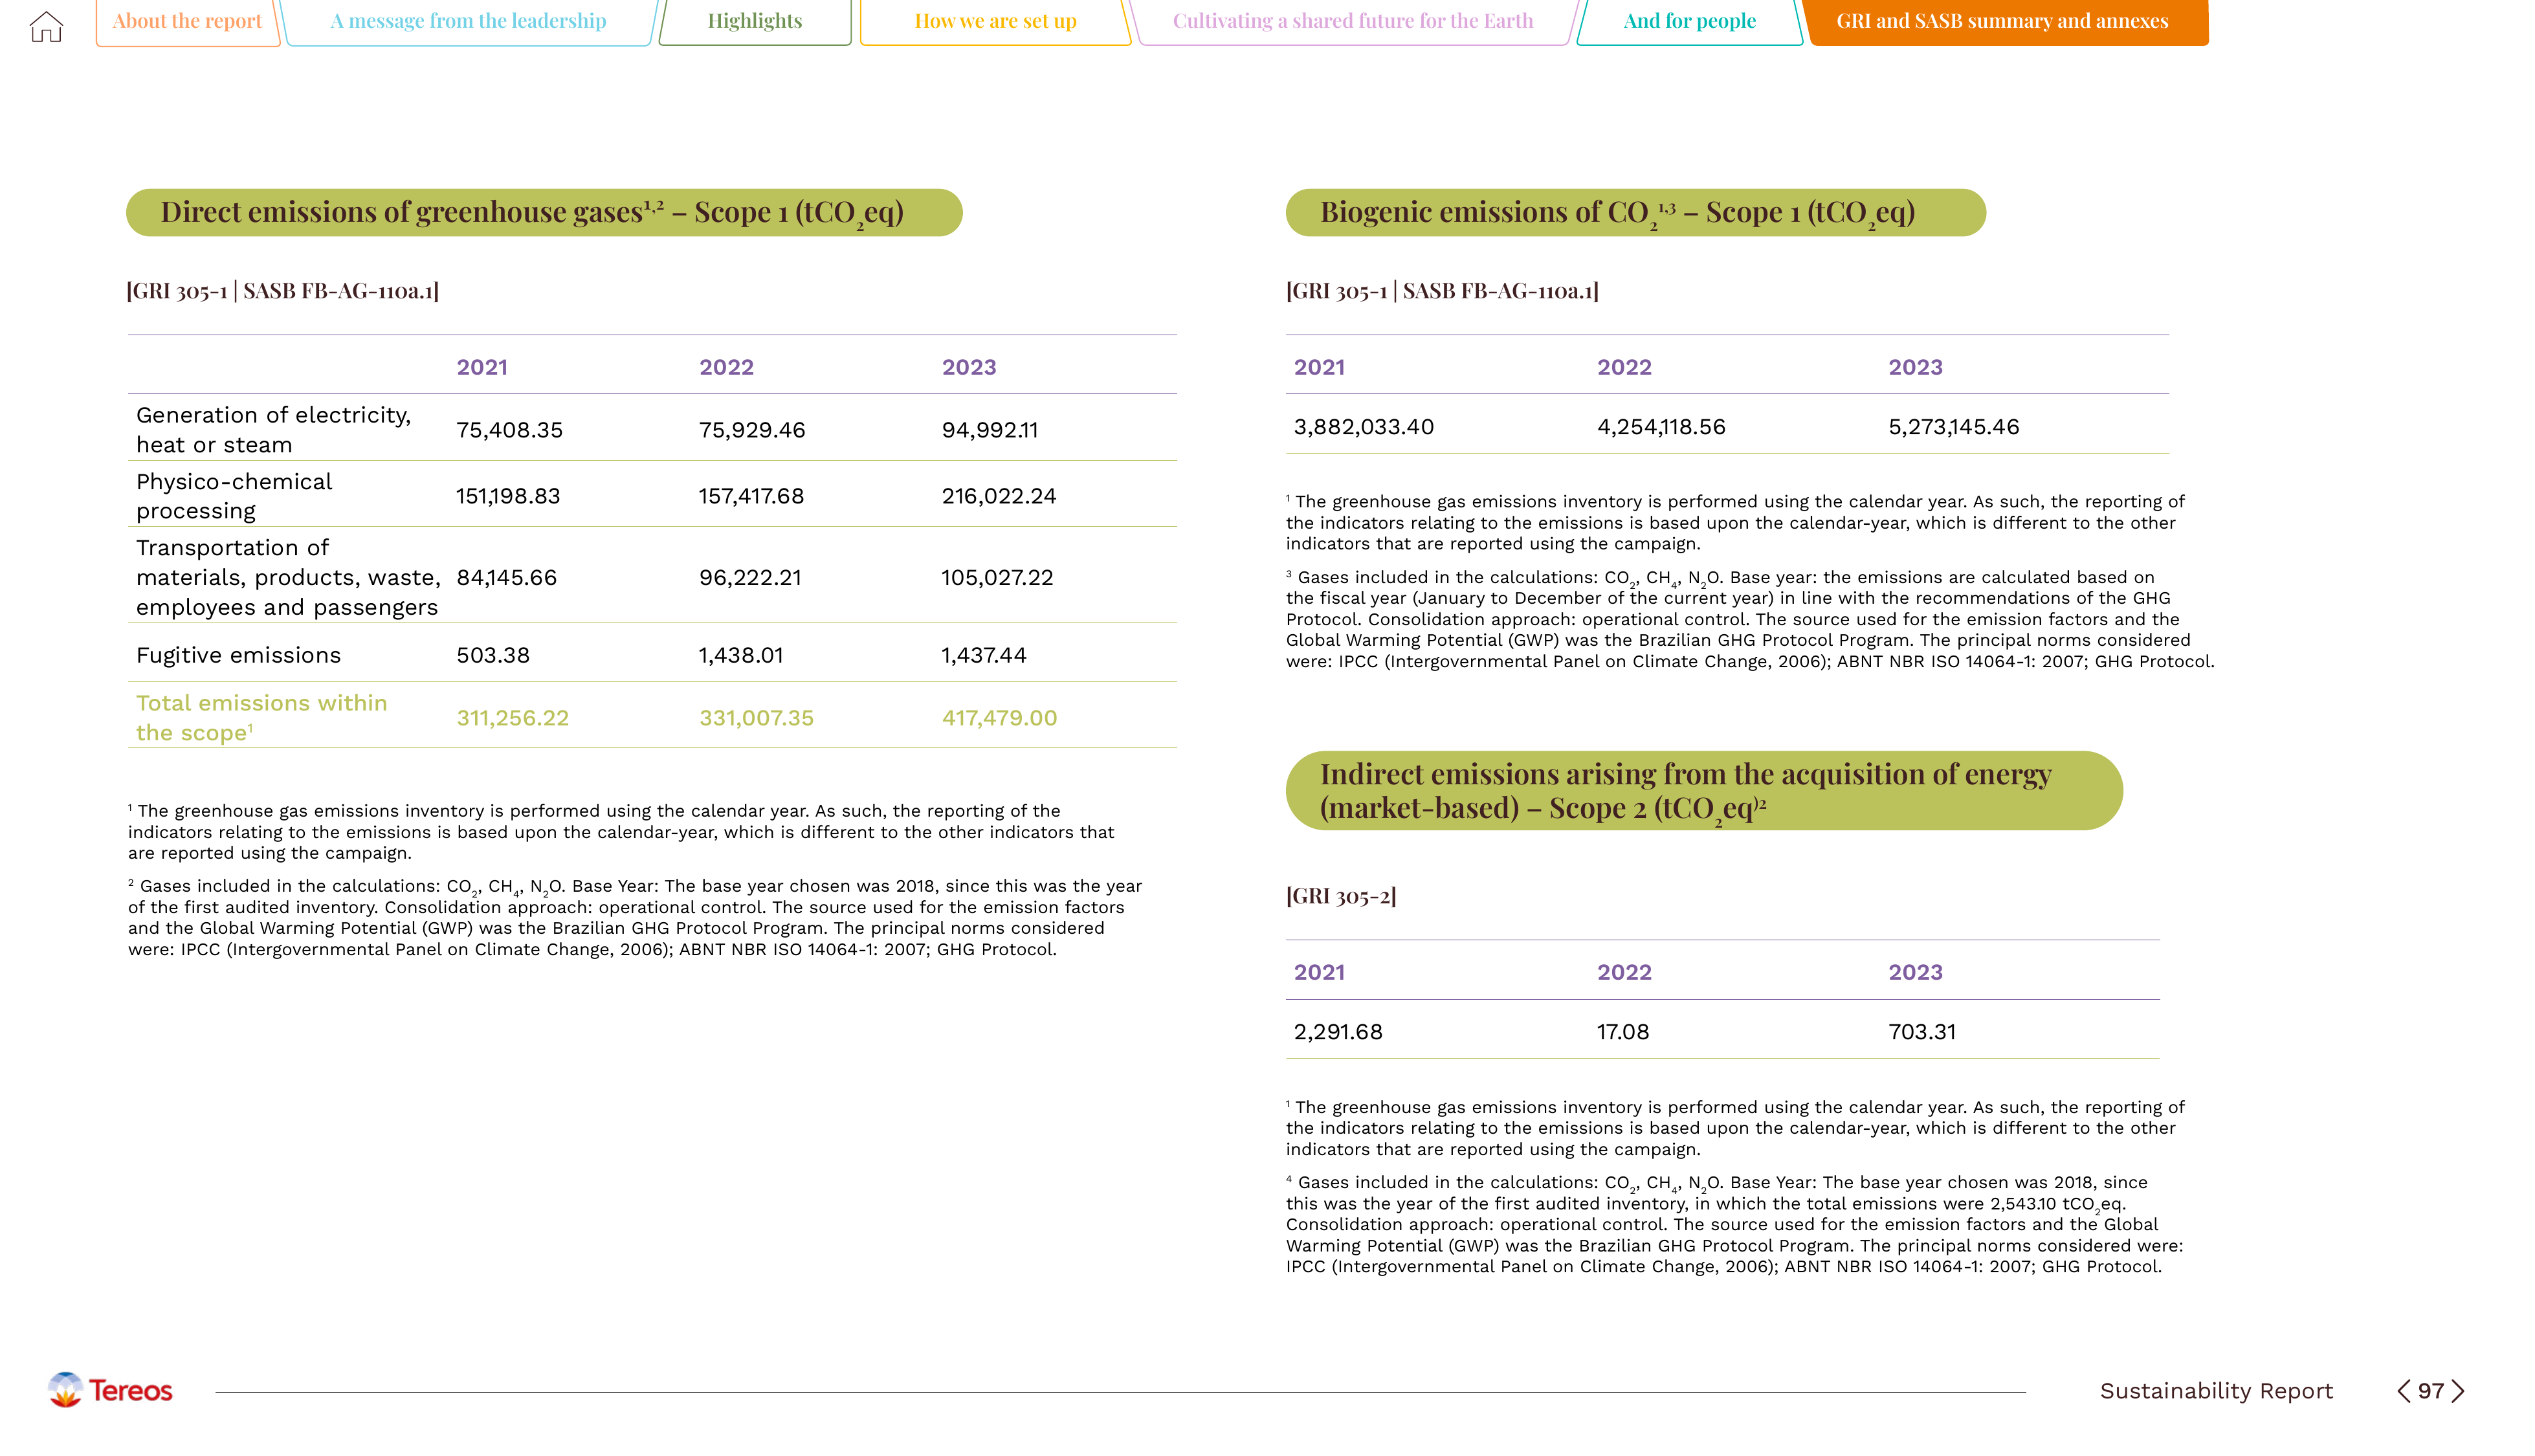Click the Sustainability Report footer text
Viewport: 2535px width, 1456px height.
point(2216,1391)
